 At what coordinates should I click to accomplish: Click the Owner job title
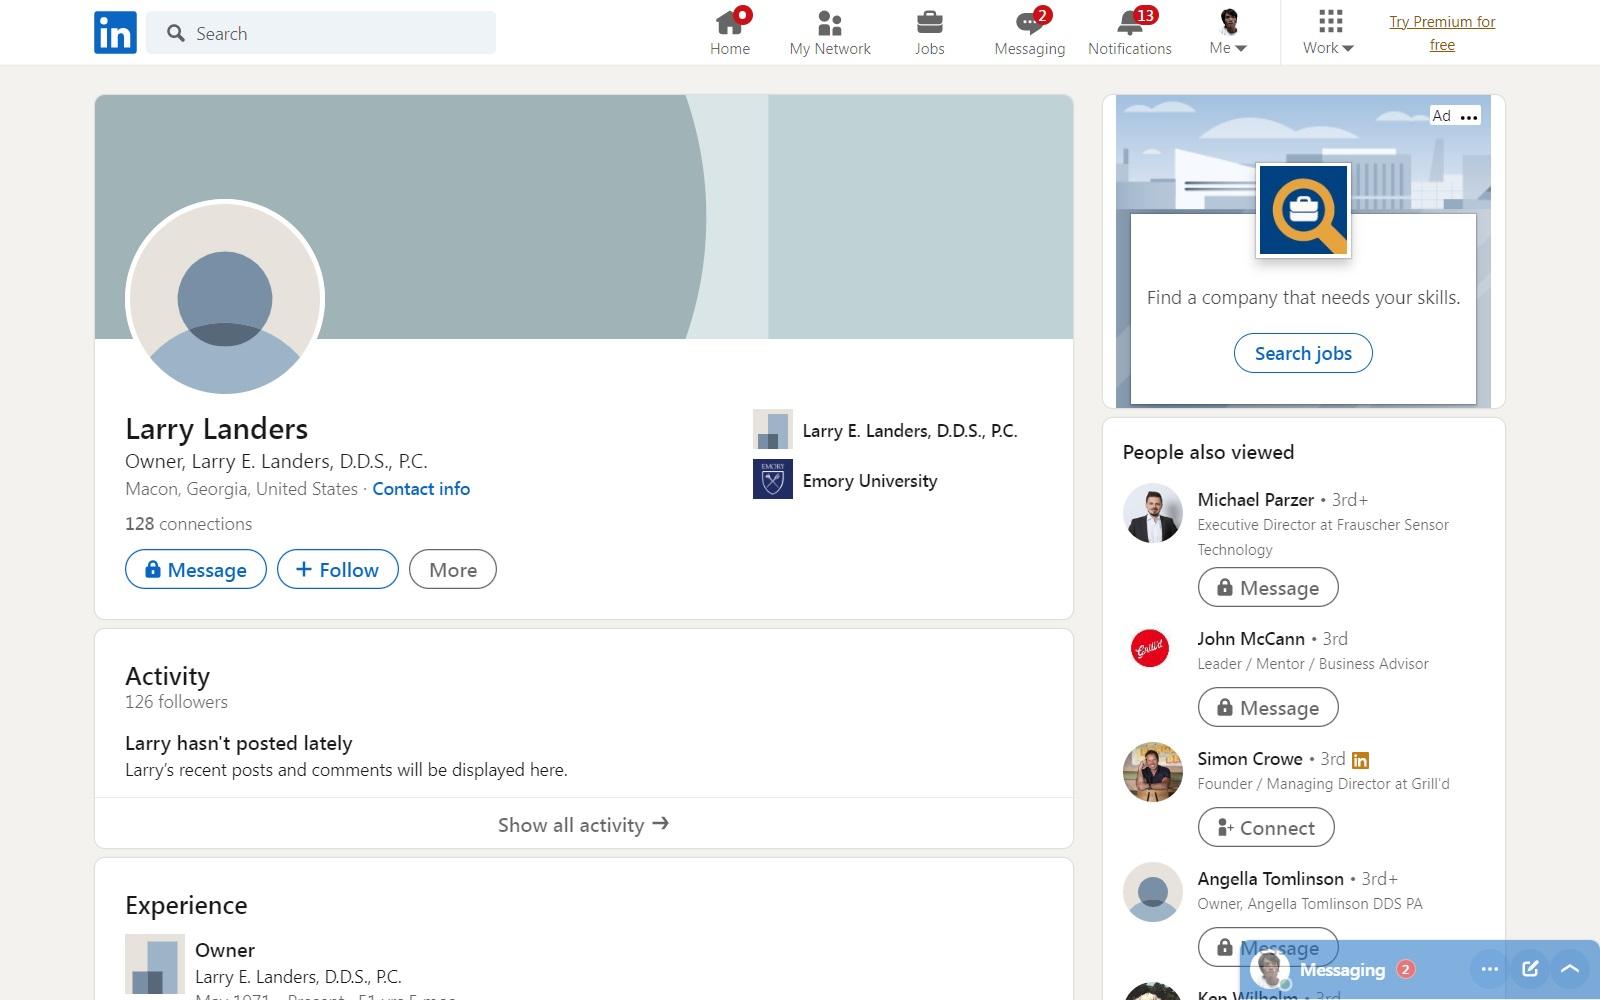click(225, 950)
